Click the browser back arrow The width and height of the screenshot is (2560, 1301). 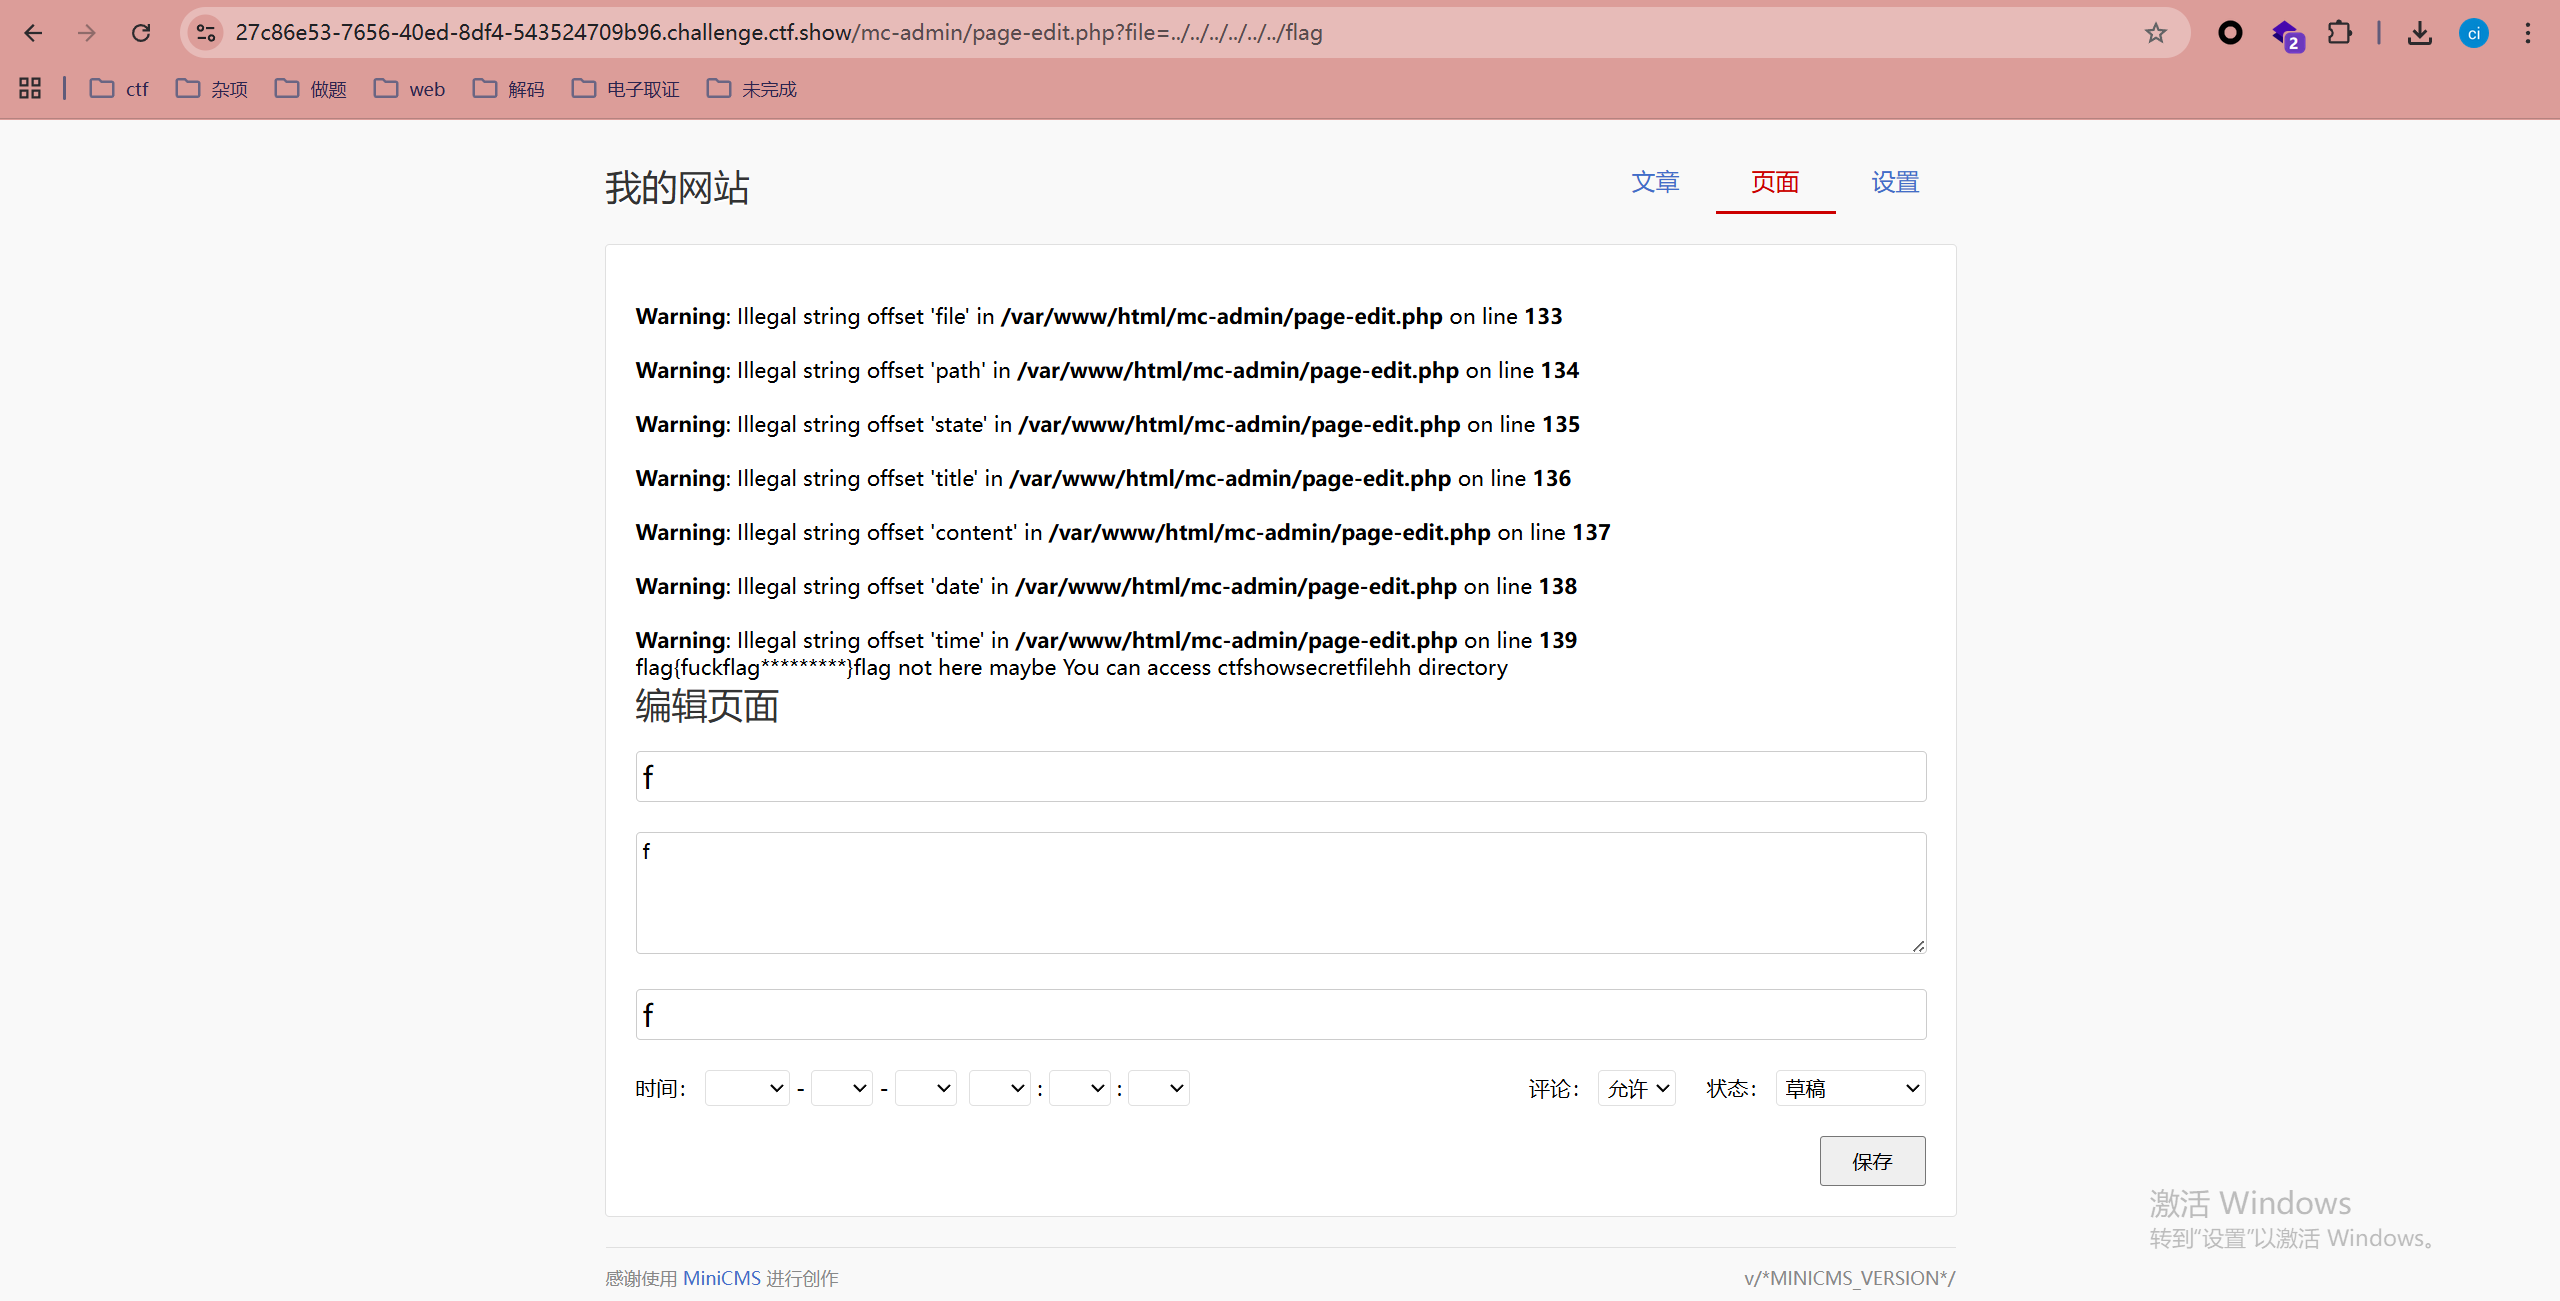pyautogui.click(x=33, y=33)
